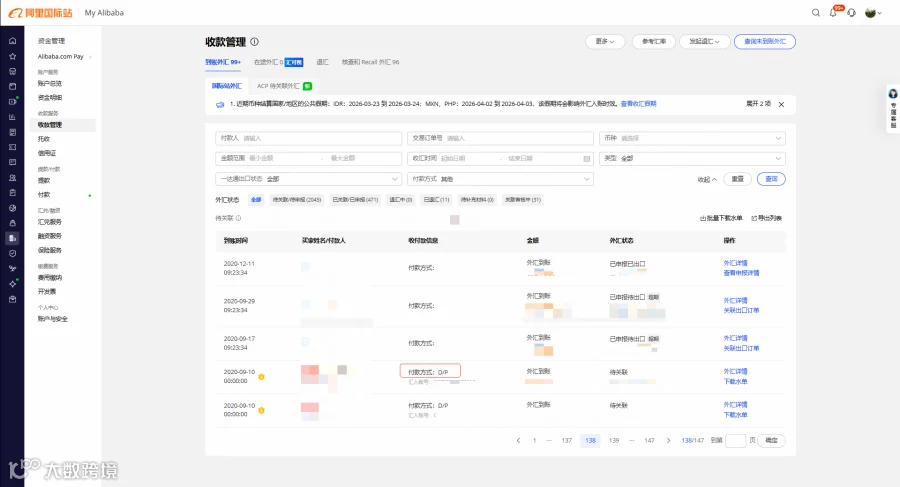
Task: Click the calendar icon in 收汇时间 field
Action: [587, 159]
